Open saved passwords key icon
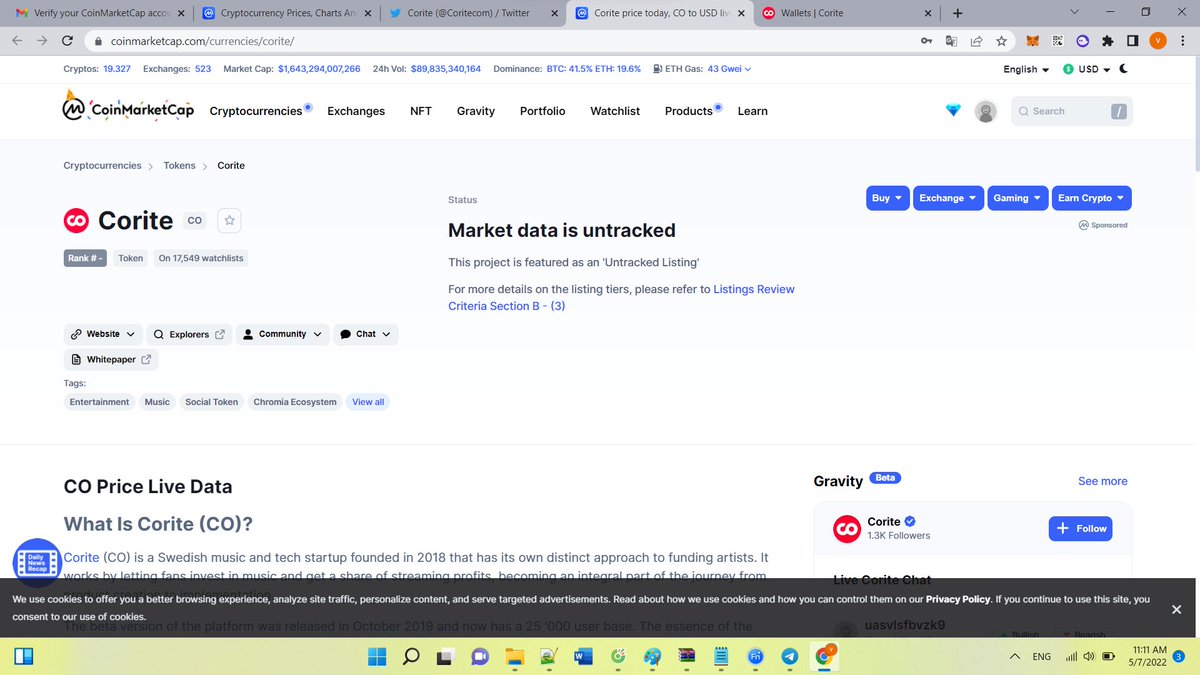This screenshot has height=675, width=1200. [926, 41]
